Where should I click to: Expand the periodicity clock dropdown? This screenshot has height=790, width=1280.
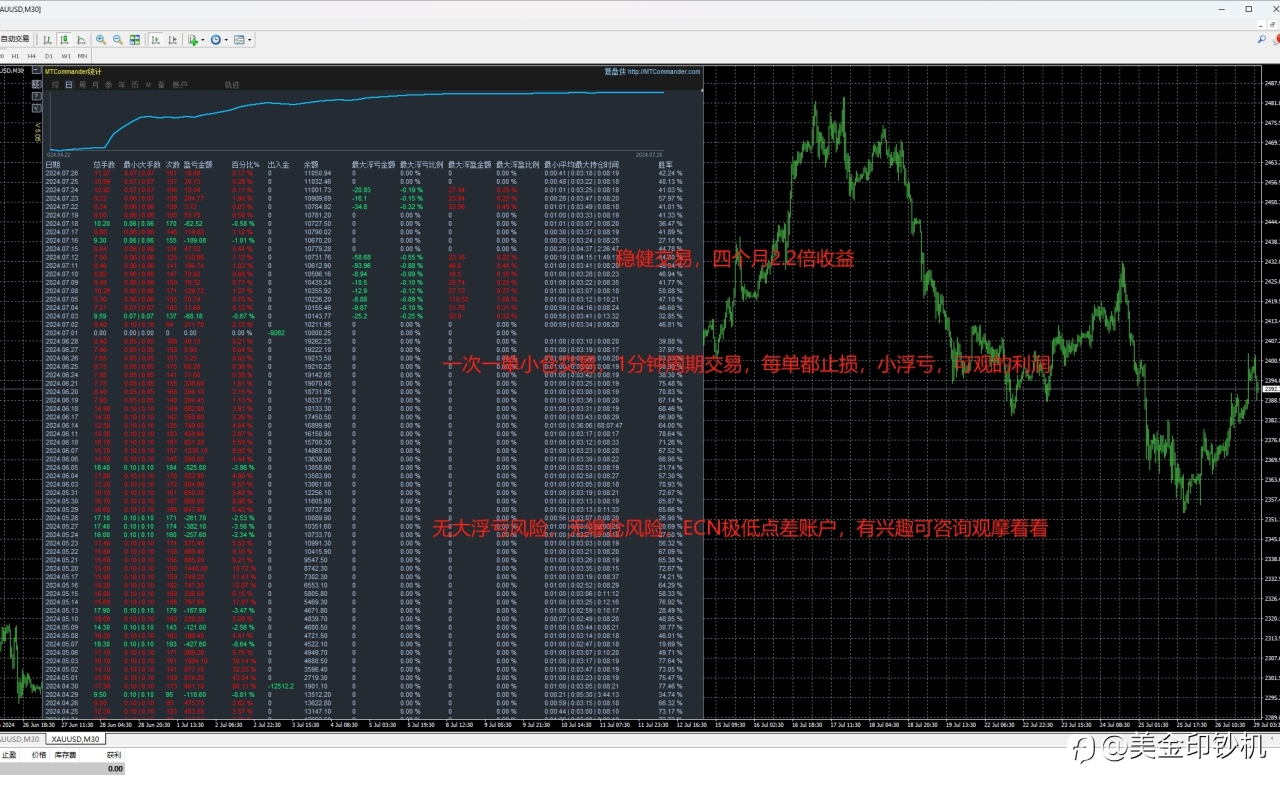point(227,40)
